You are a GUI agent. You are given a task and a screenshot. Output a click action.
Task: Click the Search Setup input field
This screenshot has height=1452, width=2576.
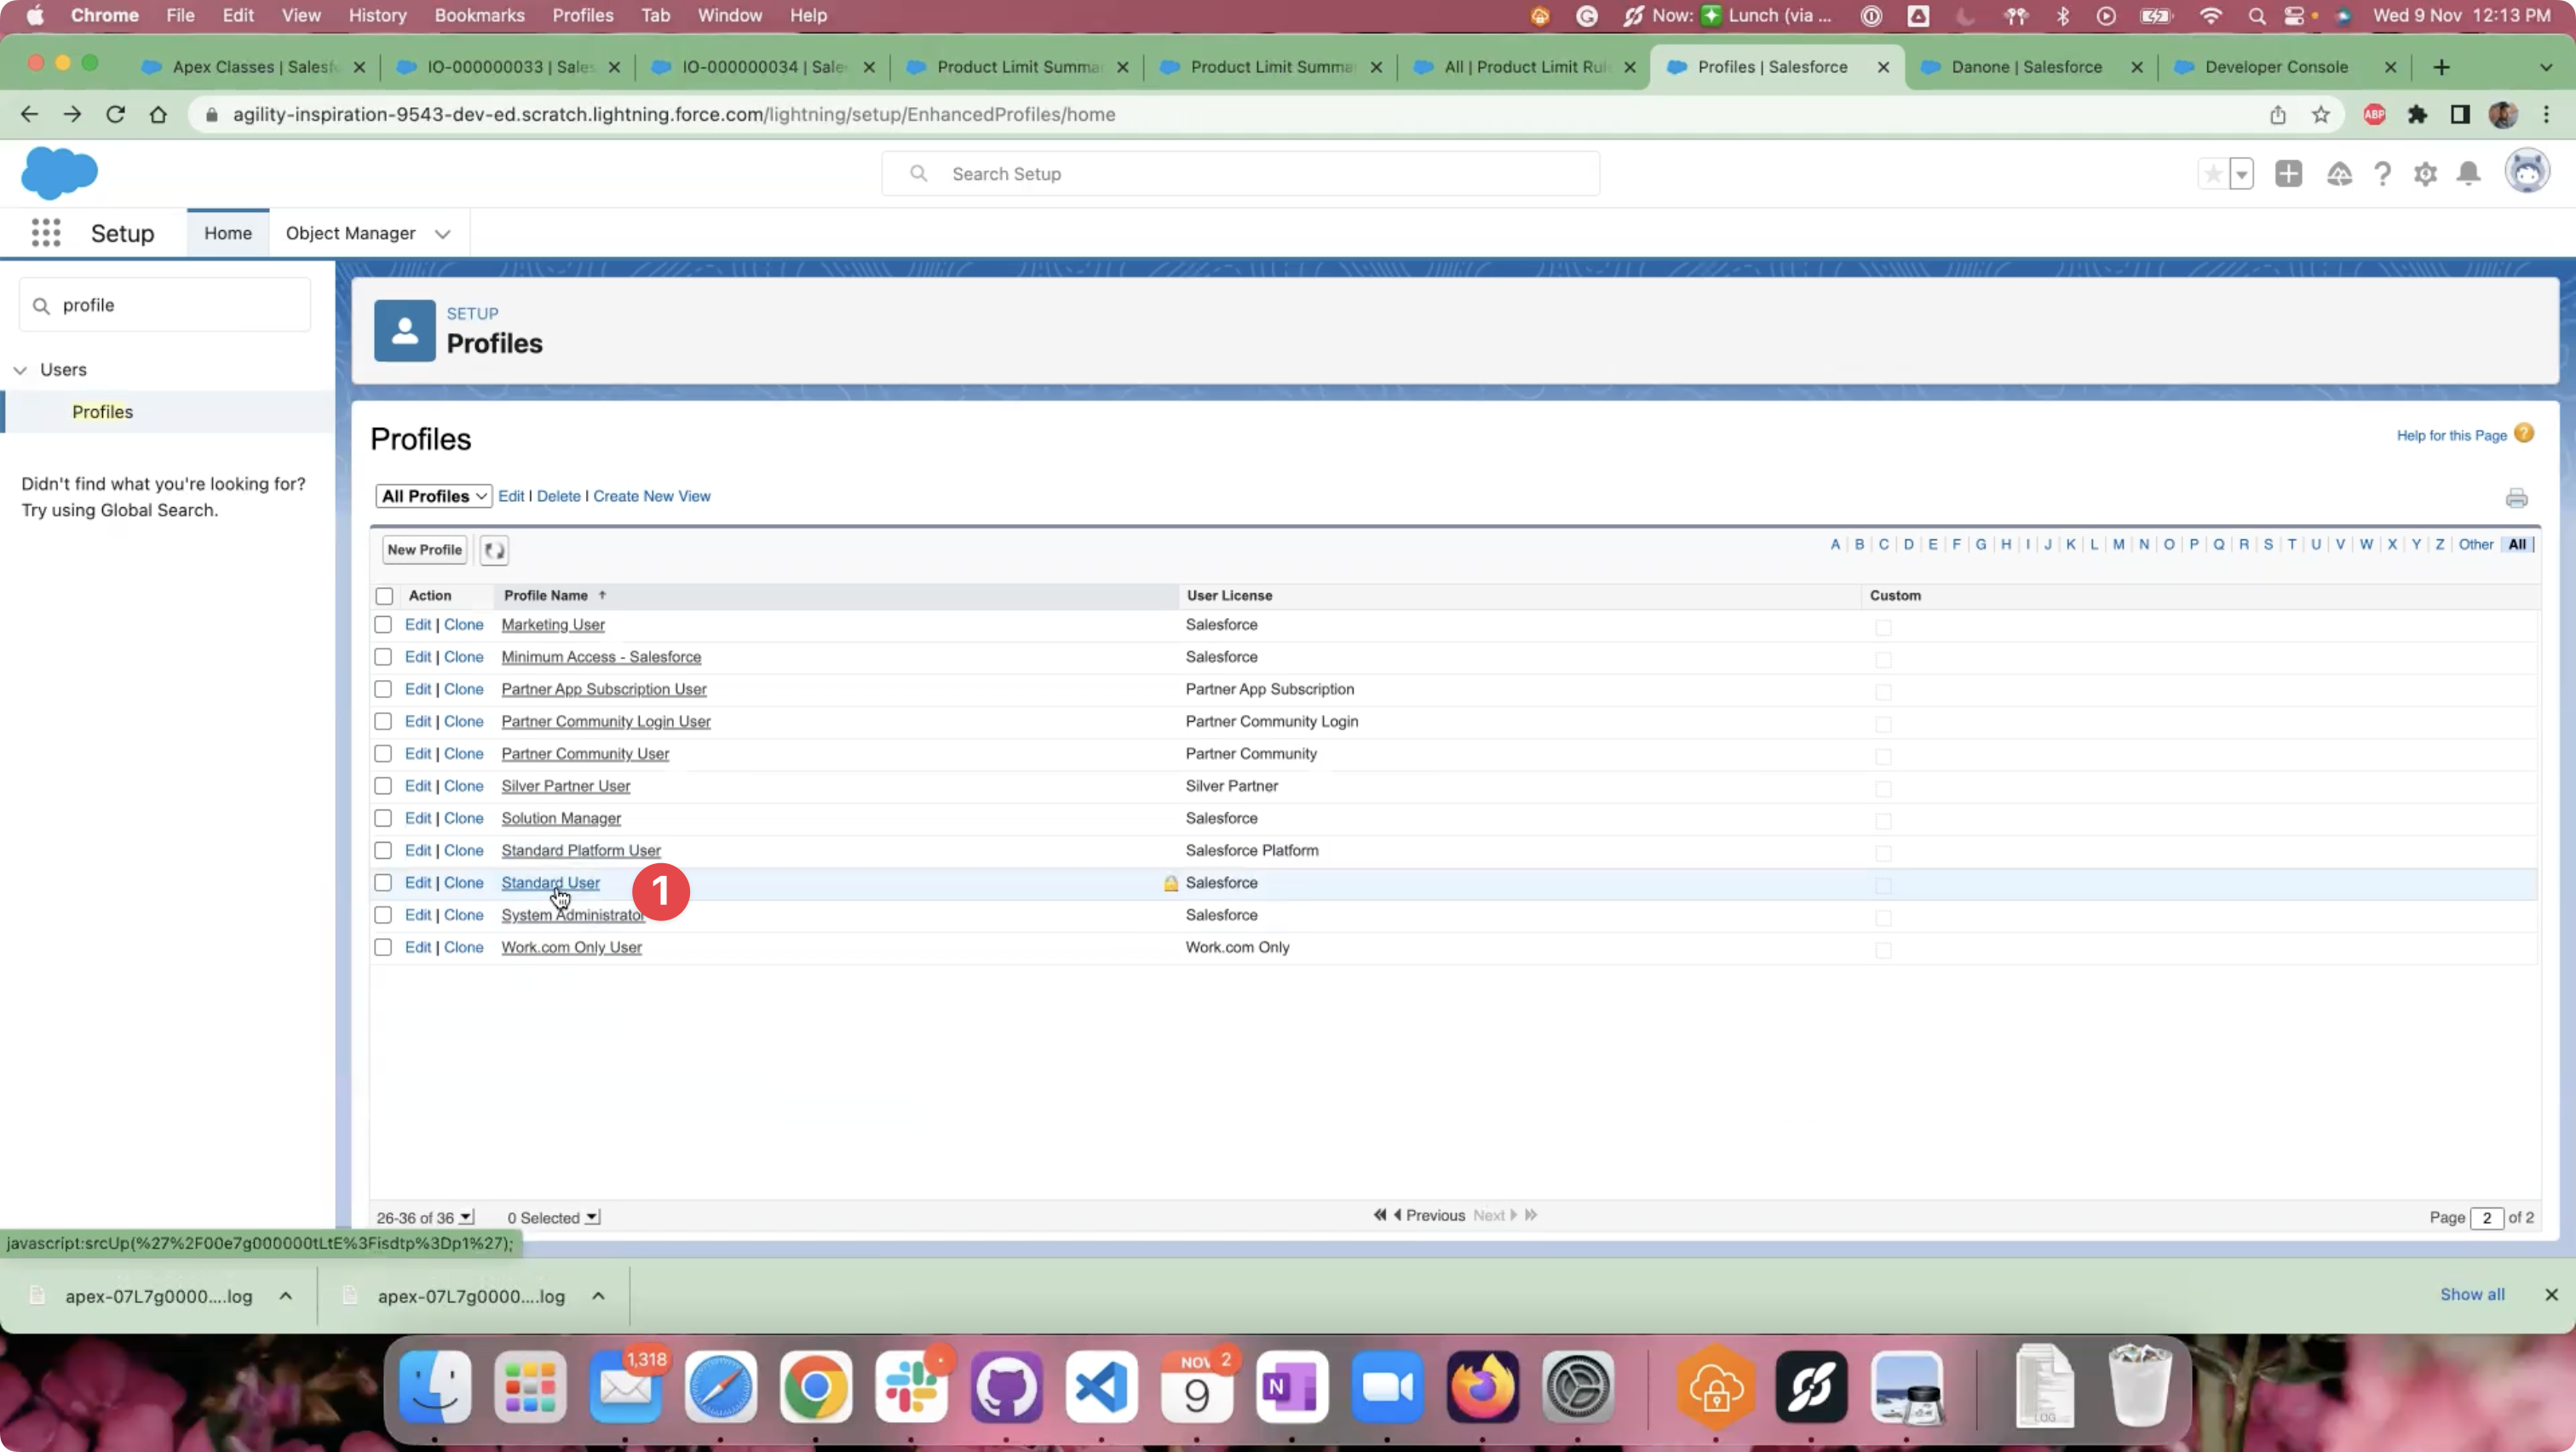(x=1240, y=174)
